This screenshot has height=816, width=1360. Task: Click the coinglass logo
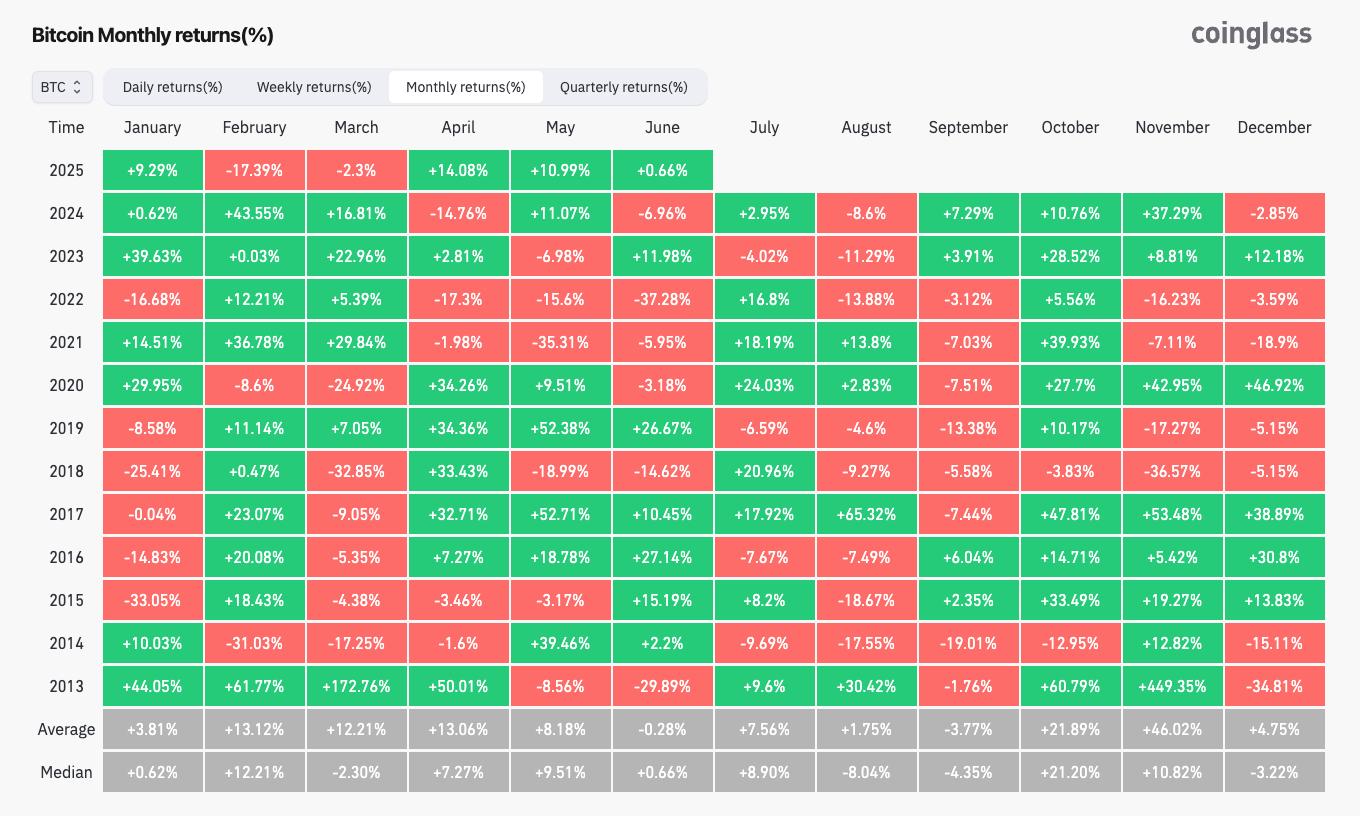point(1251,34)
